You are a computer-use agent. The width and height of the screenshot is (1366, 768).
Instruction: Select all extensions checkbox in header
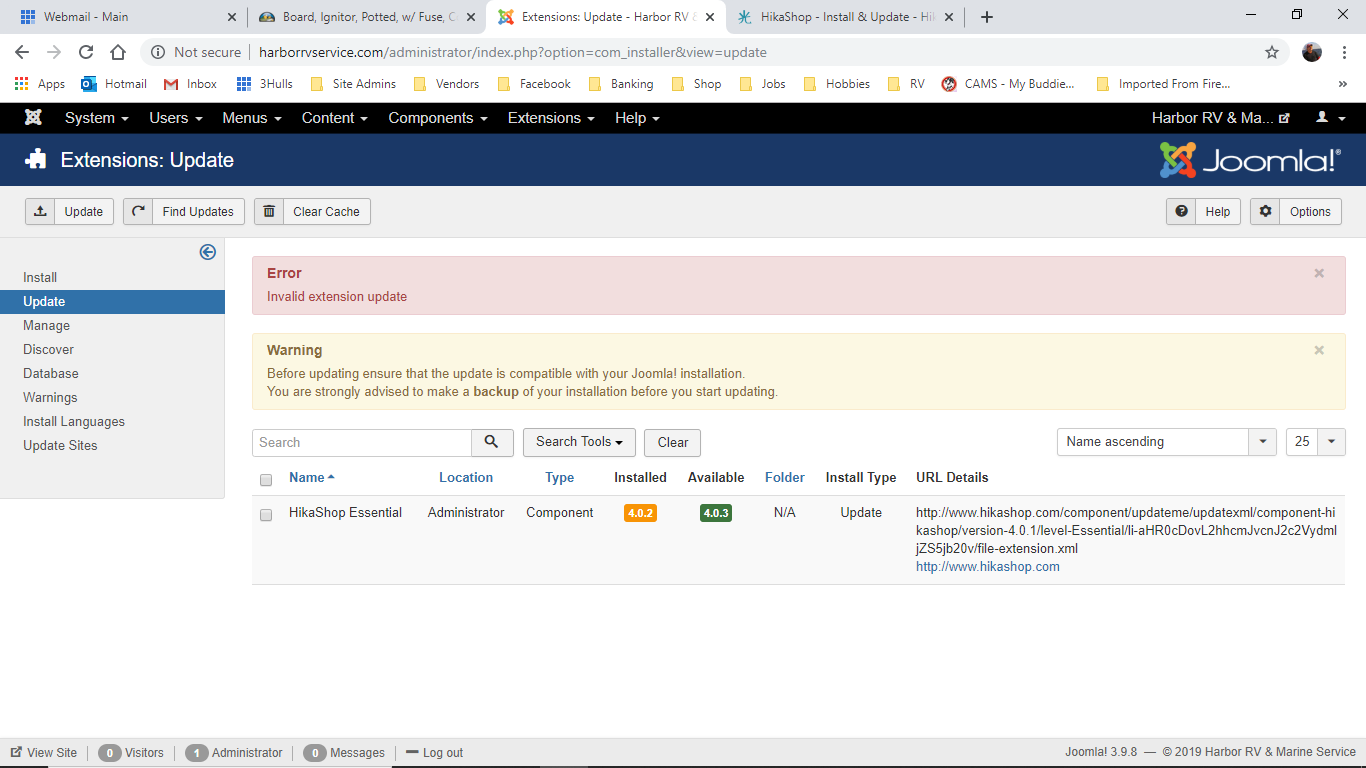click(x=266, y=479)
